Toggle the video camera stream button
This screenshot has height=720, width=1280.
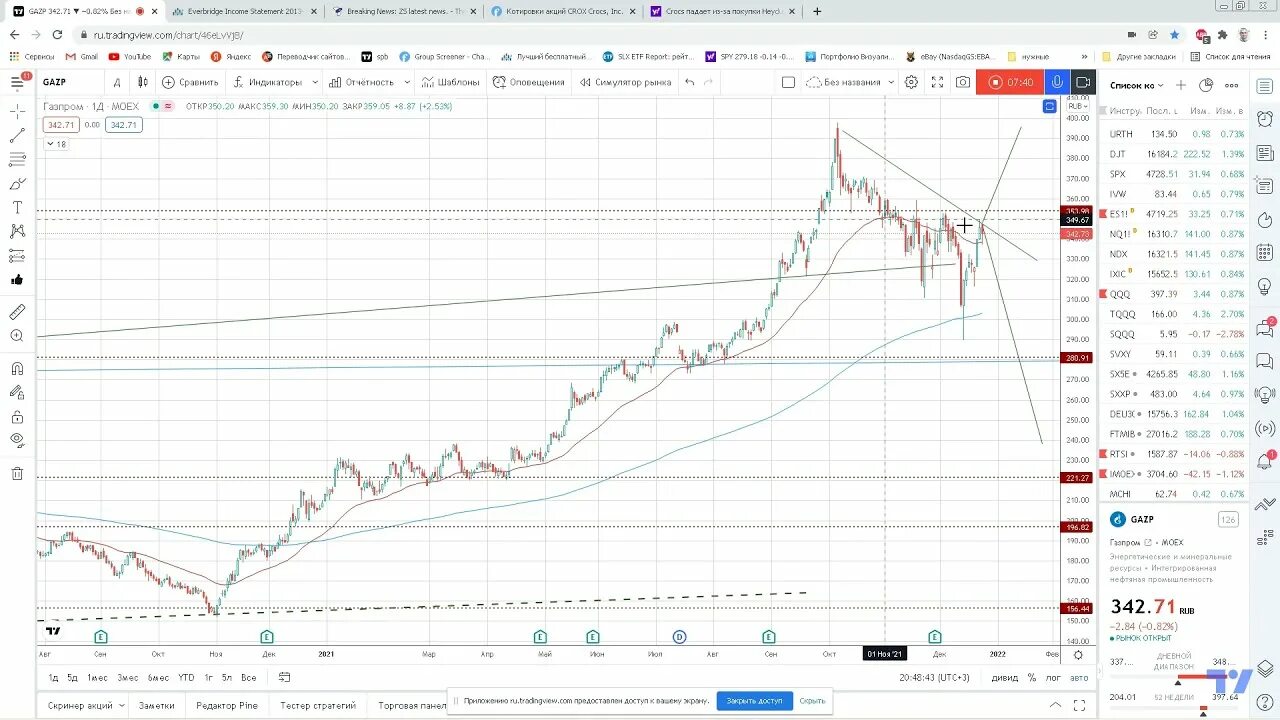pyautogui.click(x=1083, y=82)
